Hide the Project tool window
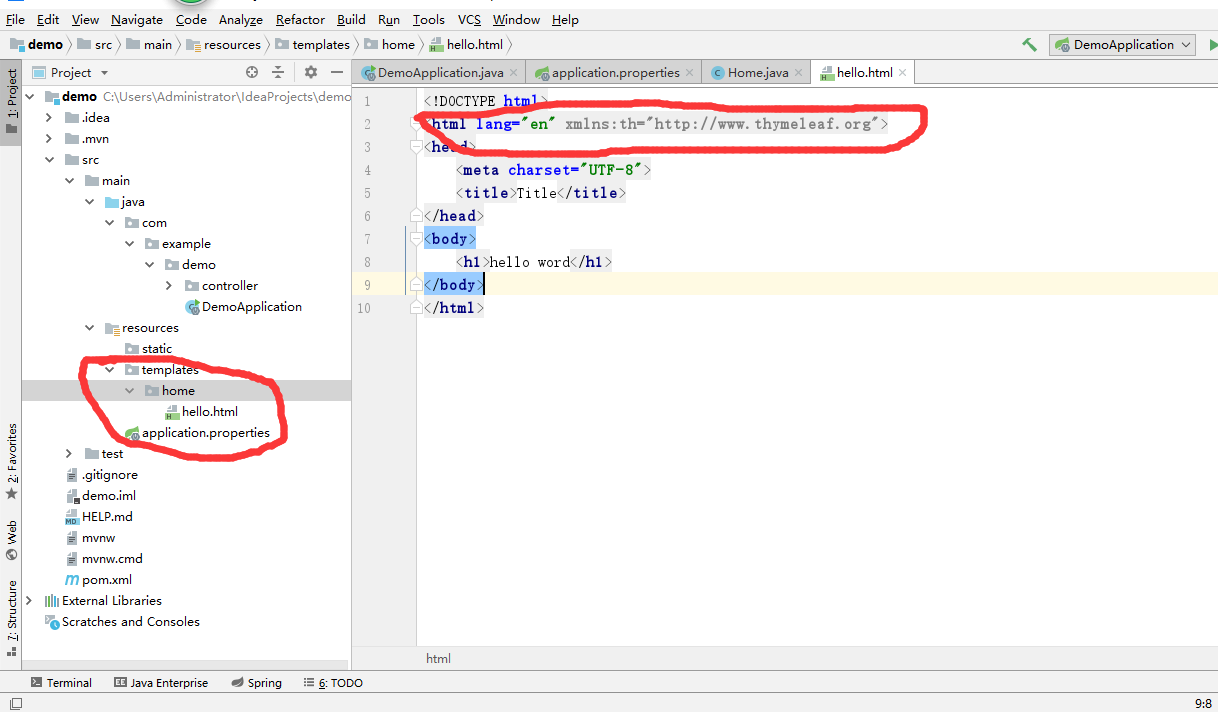Screen dimensions: 1218x712 click(x=337, y=72)
